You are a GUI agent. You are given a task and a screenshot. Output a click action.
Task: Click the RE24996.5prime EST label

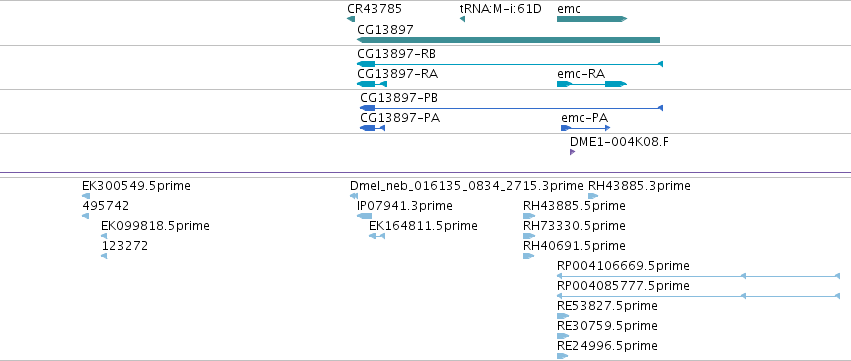coord(607,345)
